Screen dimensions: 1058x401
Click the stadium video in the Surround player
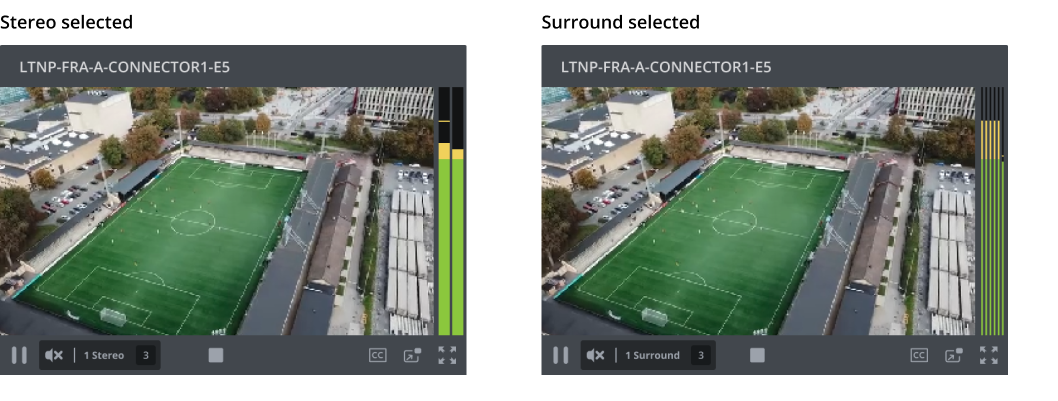click(758, 211)
